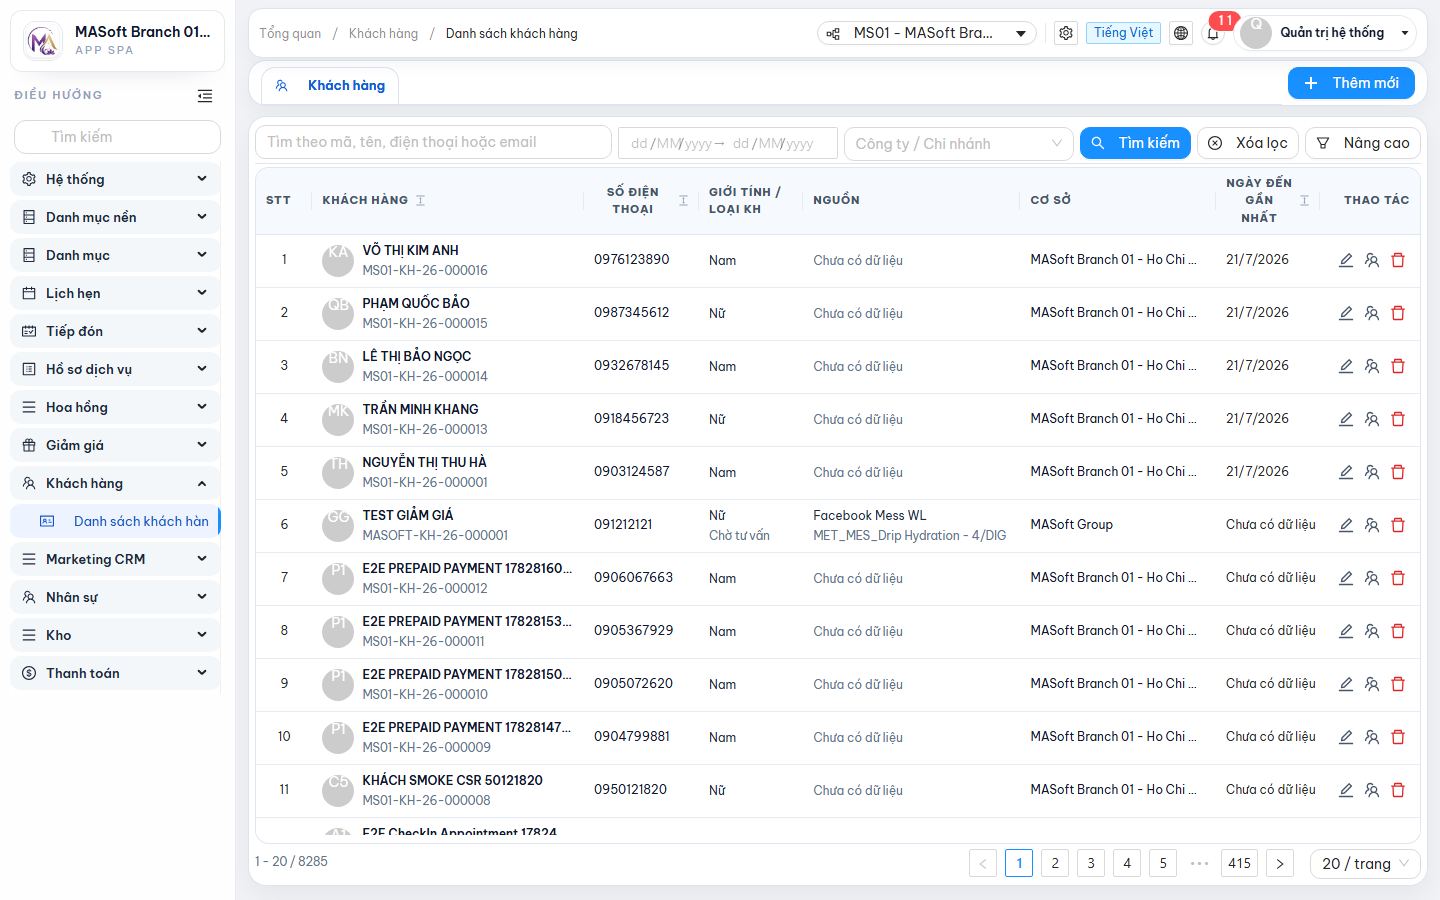Expand the Marketing CRM menu
The image size is (1440, 900).
click(116, 559)
